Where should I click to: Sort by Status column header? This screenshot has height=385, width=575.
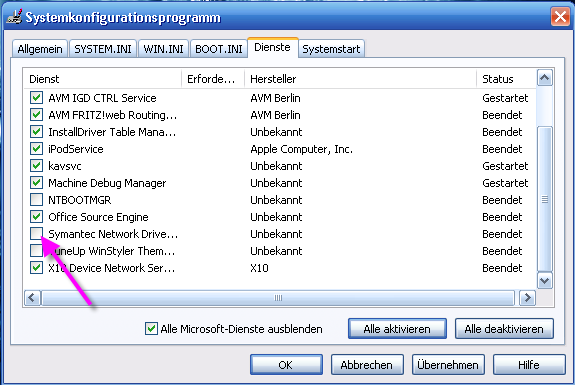point(506,79)
